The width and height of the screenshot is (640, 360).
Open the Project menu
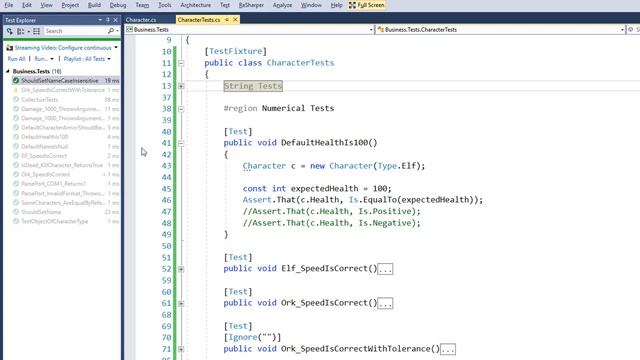70,5
